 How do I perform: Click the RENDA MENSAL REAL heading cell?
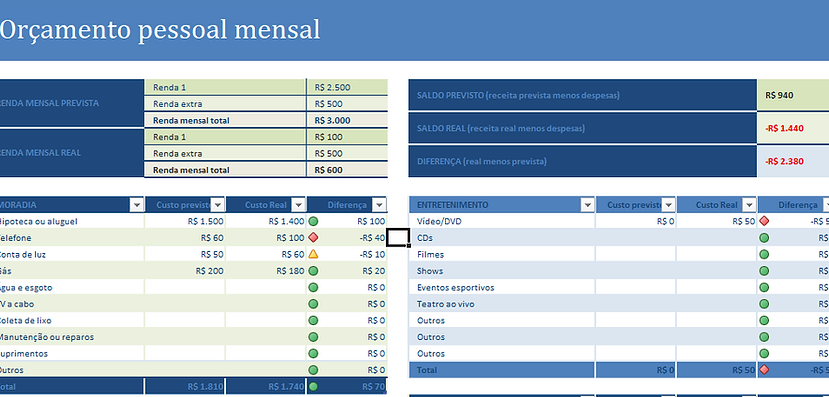[72, 153]
